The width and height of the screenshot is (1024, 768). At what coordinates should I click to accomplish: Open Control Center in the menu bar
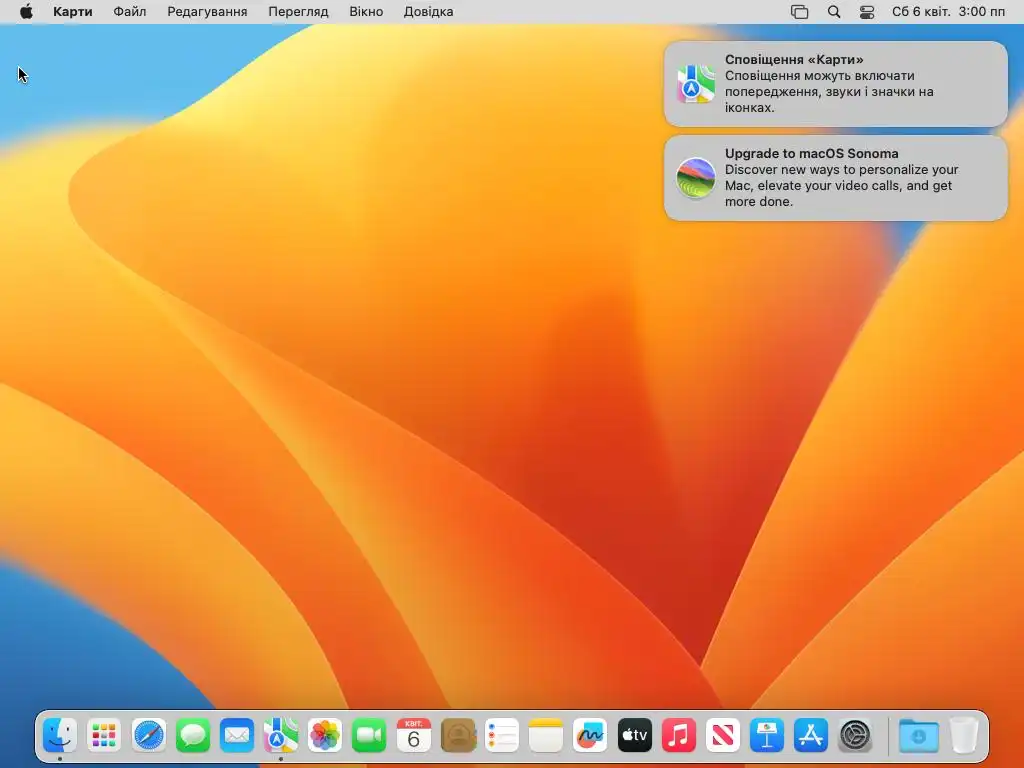coord(867,12)
